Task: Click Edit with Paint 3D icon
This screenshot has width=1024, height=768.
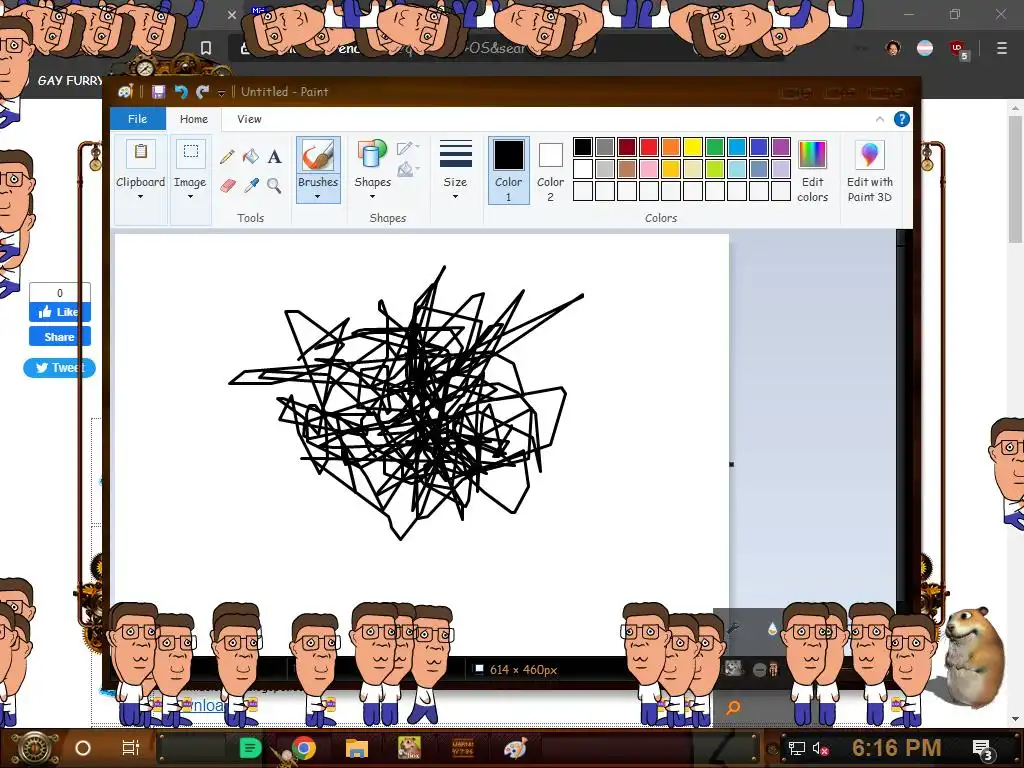Action: pyautogui.click(x=869, y=155)
